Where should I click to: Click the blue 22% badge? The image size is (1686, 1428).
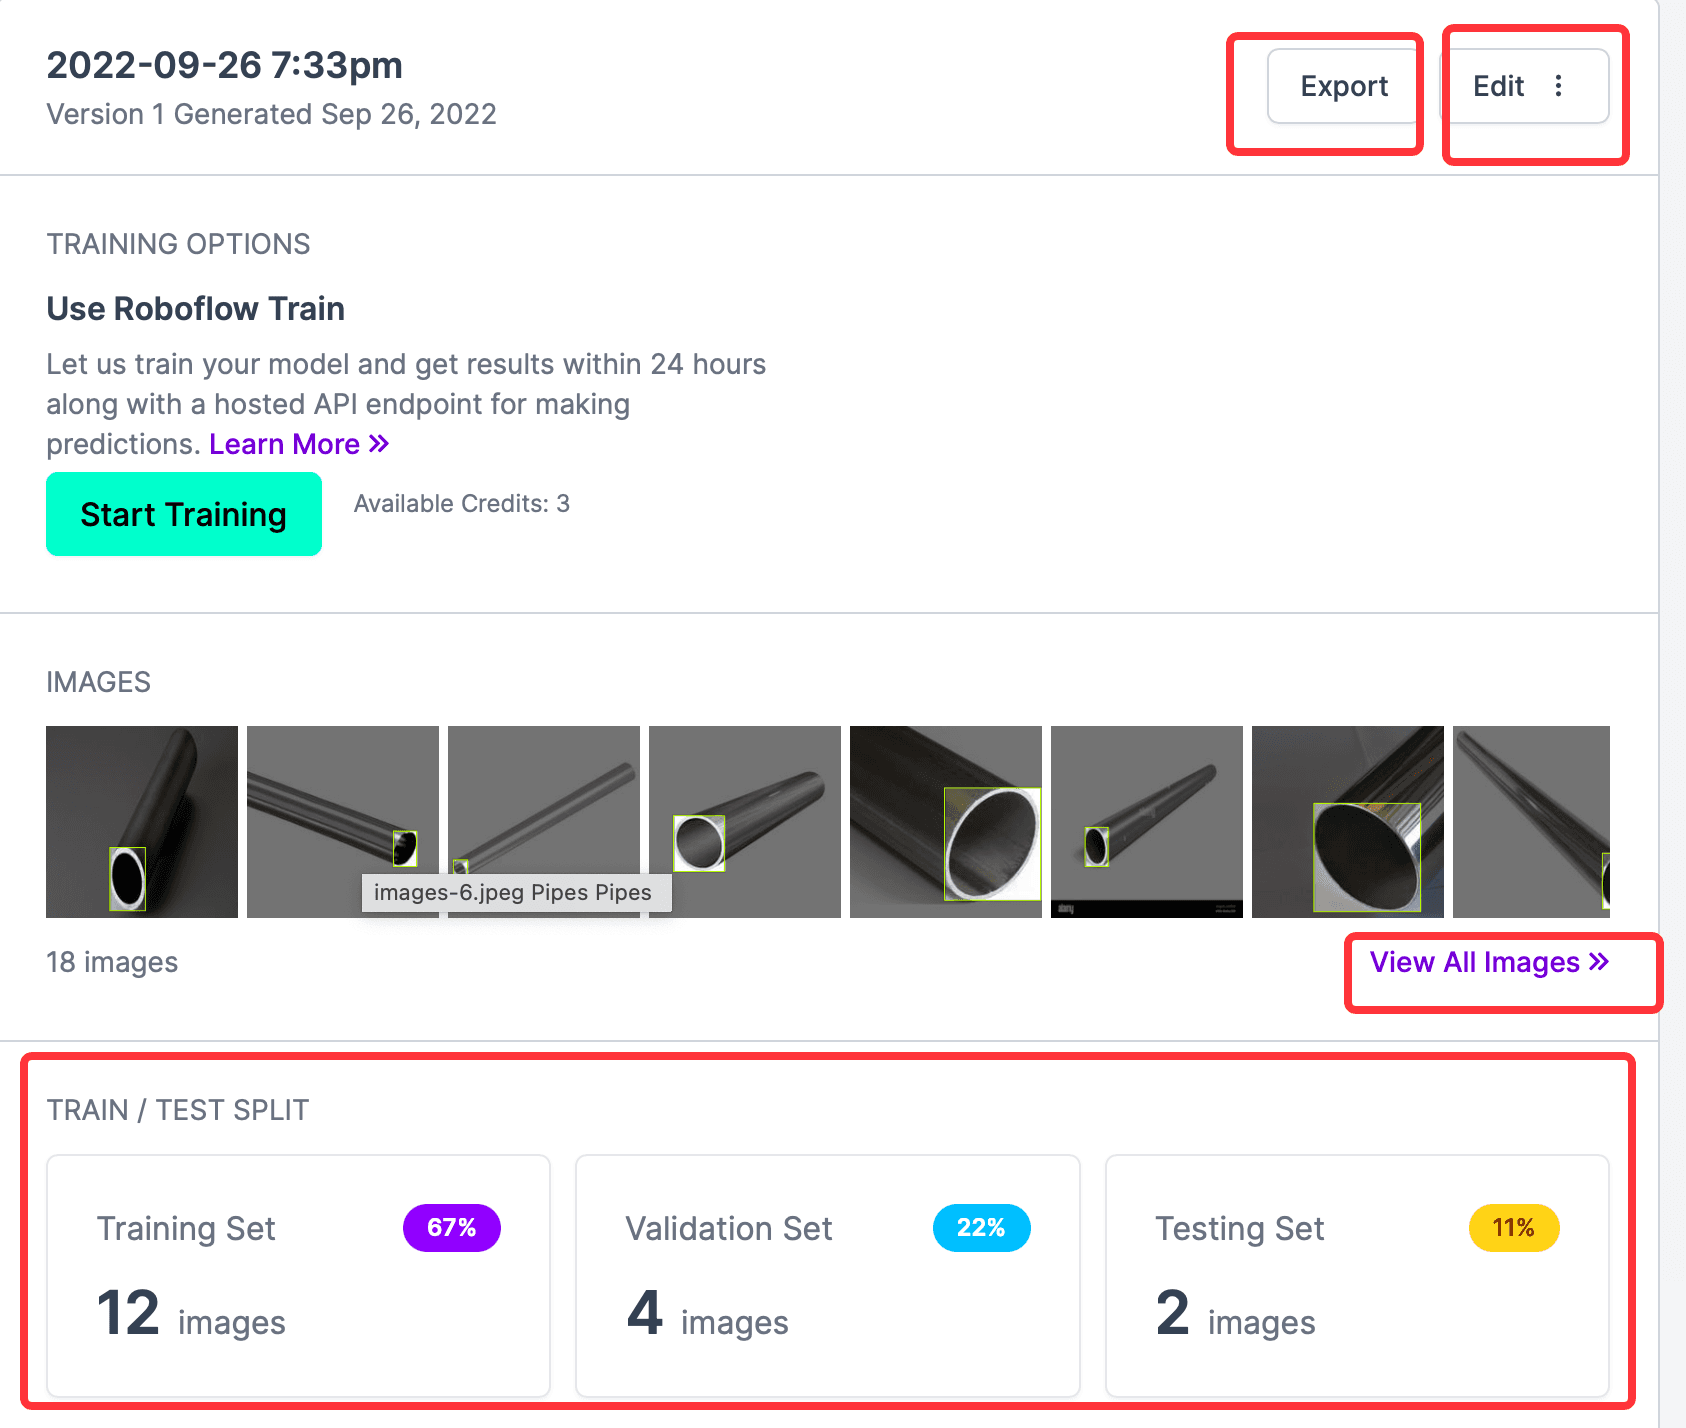pos(981,1228)
